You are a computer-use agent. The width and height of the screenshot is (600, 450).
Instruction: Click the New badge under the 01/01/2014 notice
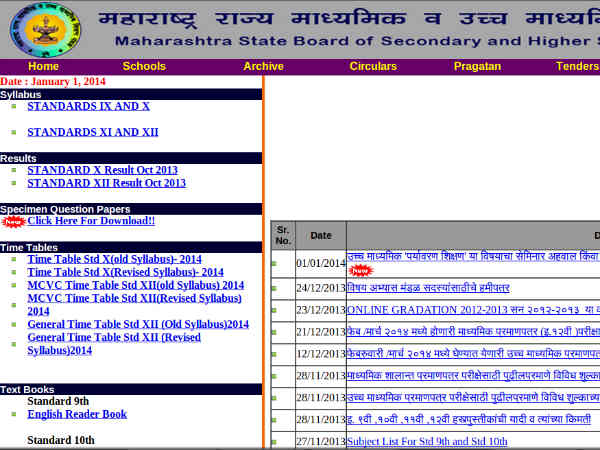tap(359, 270)
